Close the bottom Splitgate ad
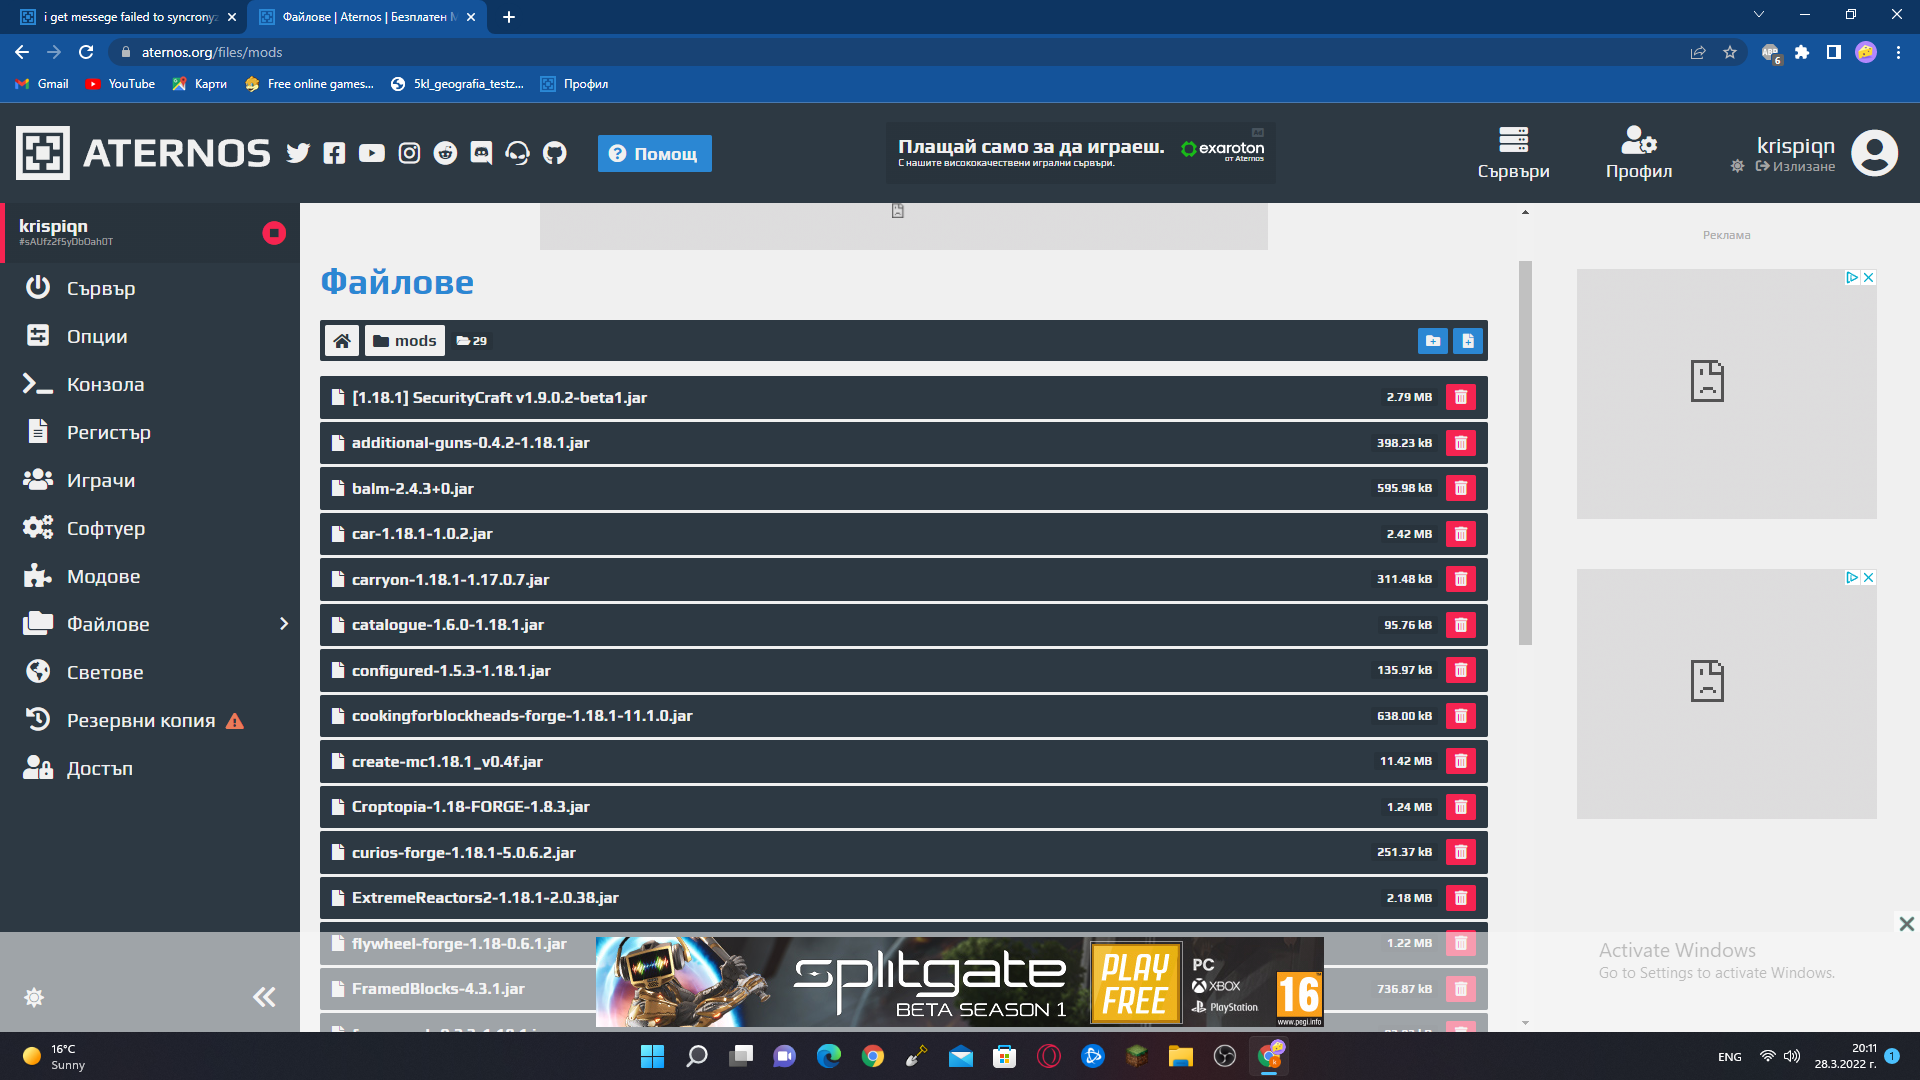Viewport: 1920px width, 1080px height. pos(1906,924)
